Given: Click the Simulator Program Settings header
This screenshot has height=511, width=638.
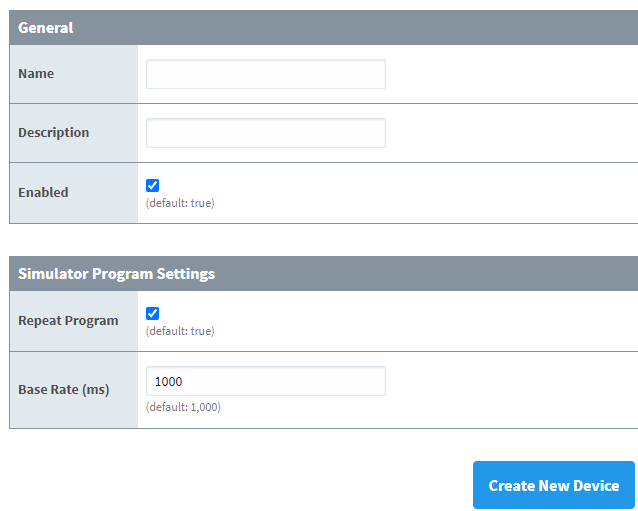Looking at the screenshot, I should pos(116,273).
